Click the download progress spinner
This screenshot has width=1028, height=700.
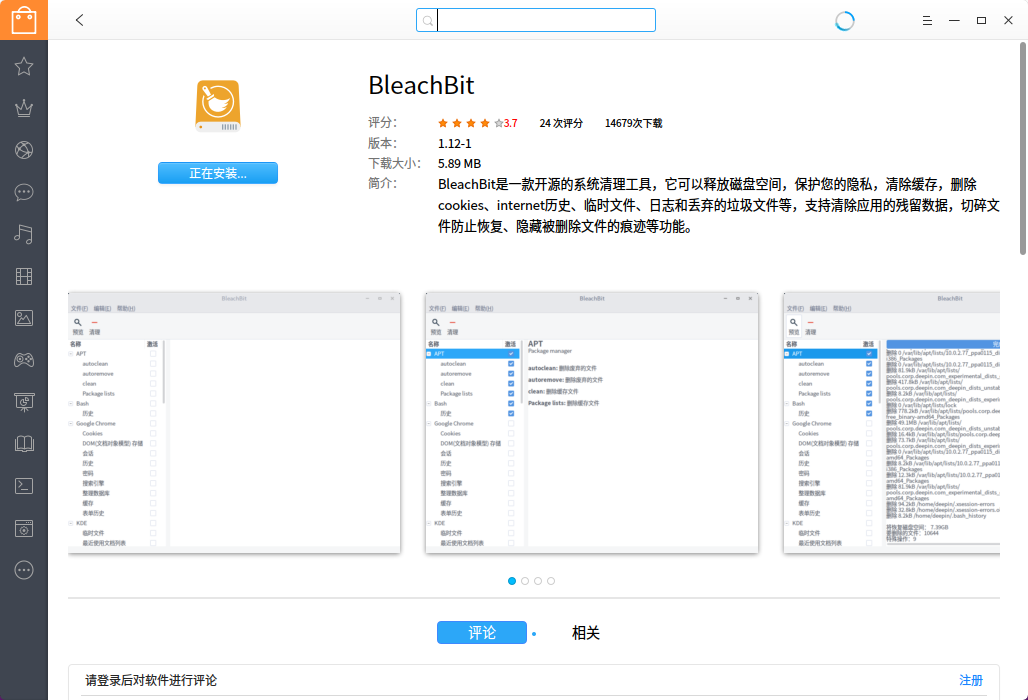(844, 19)
